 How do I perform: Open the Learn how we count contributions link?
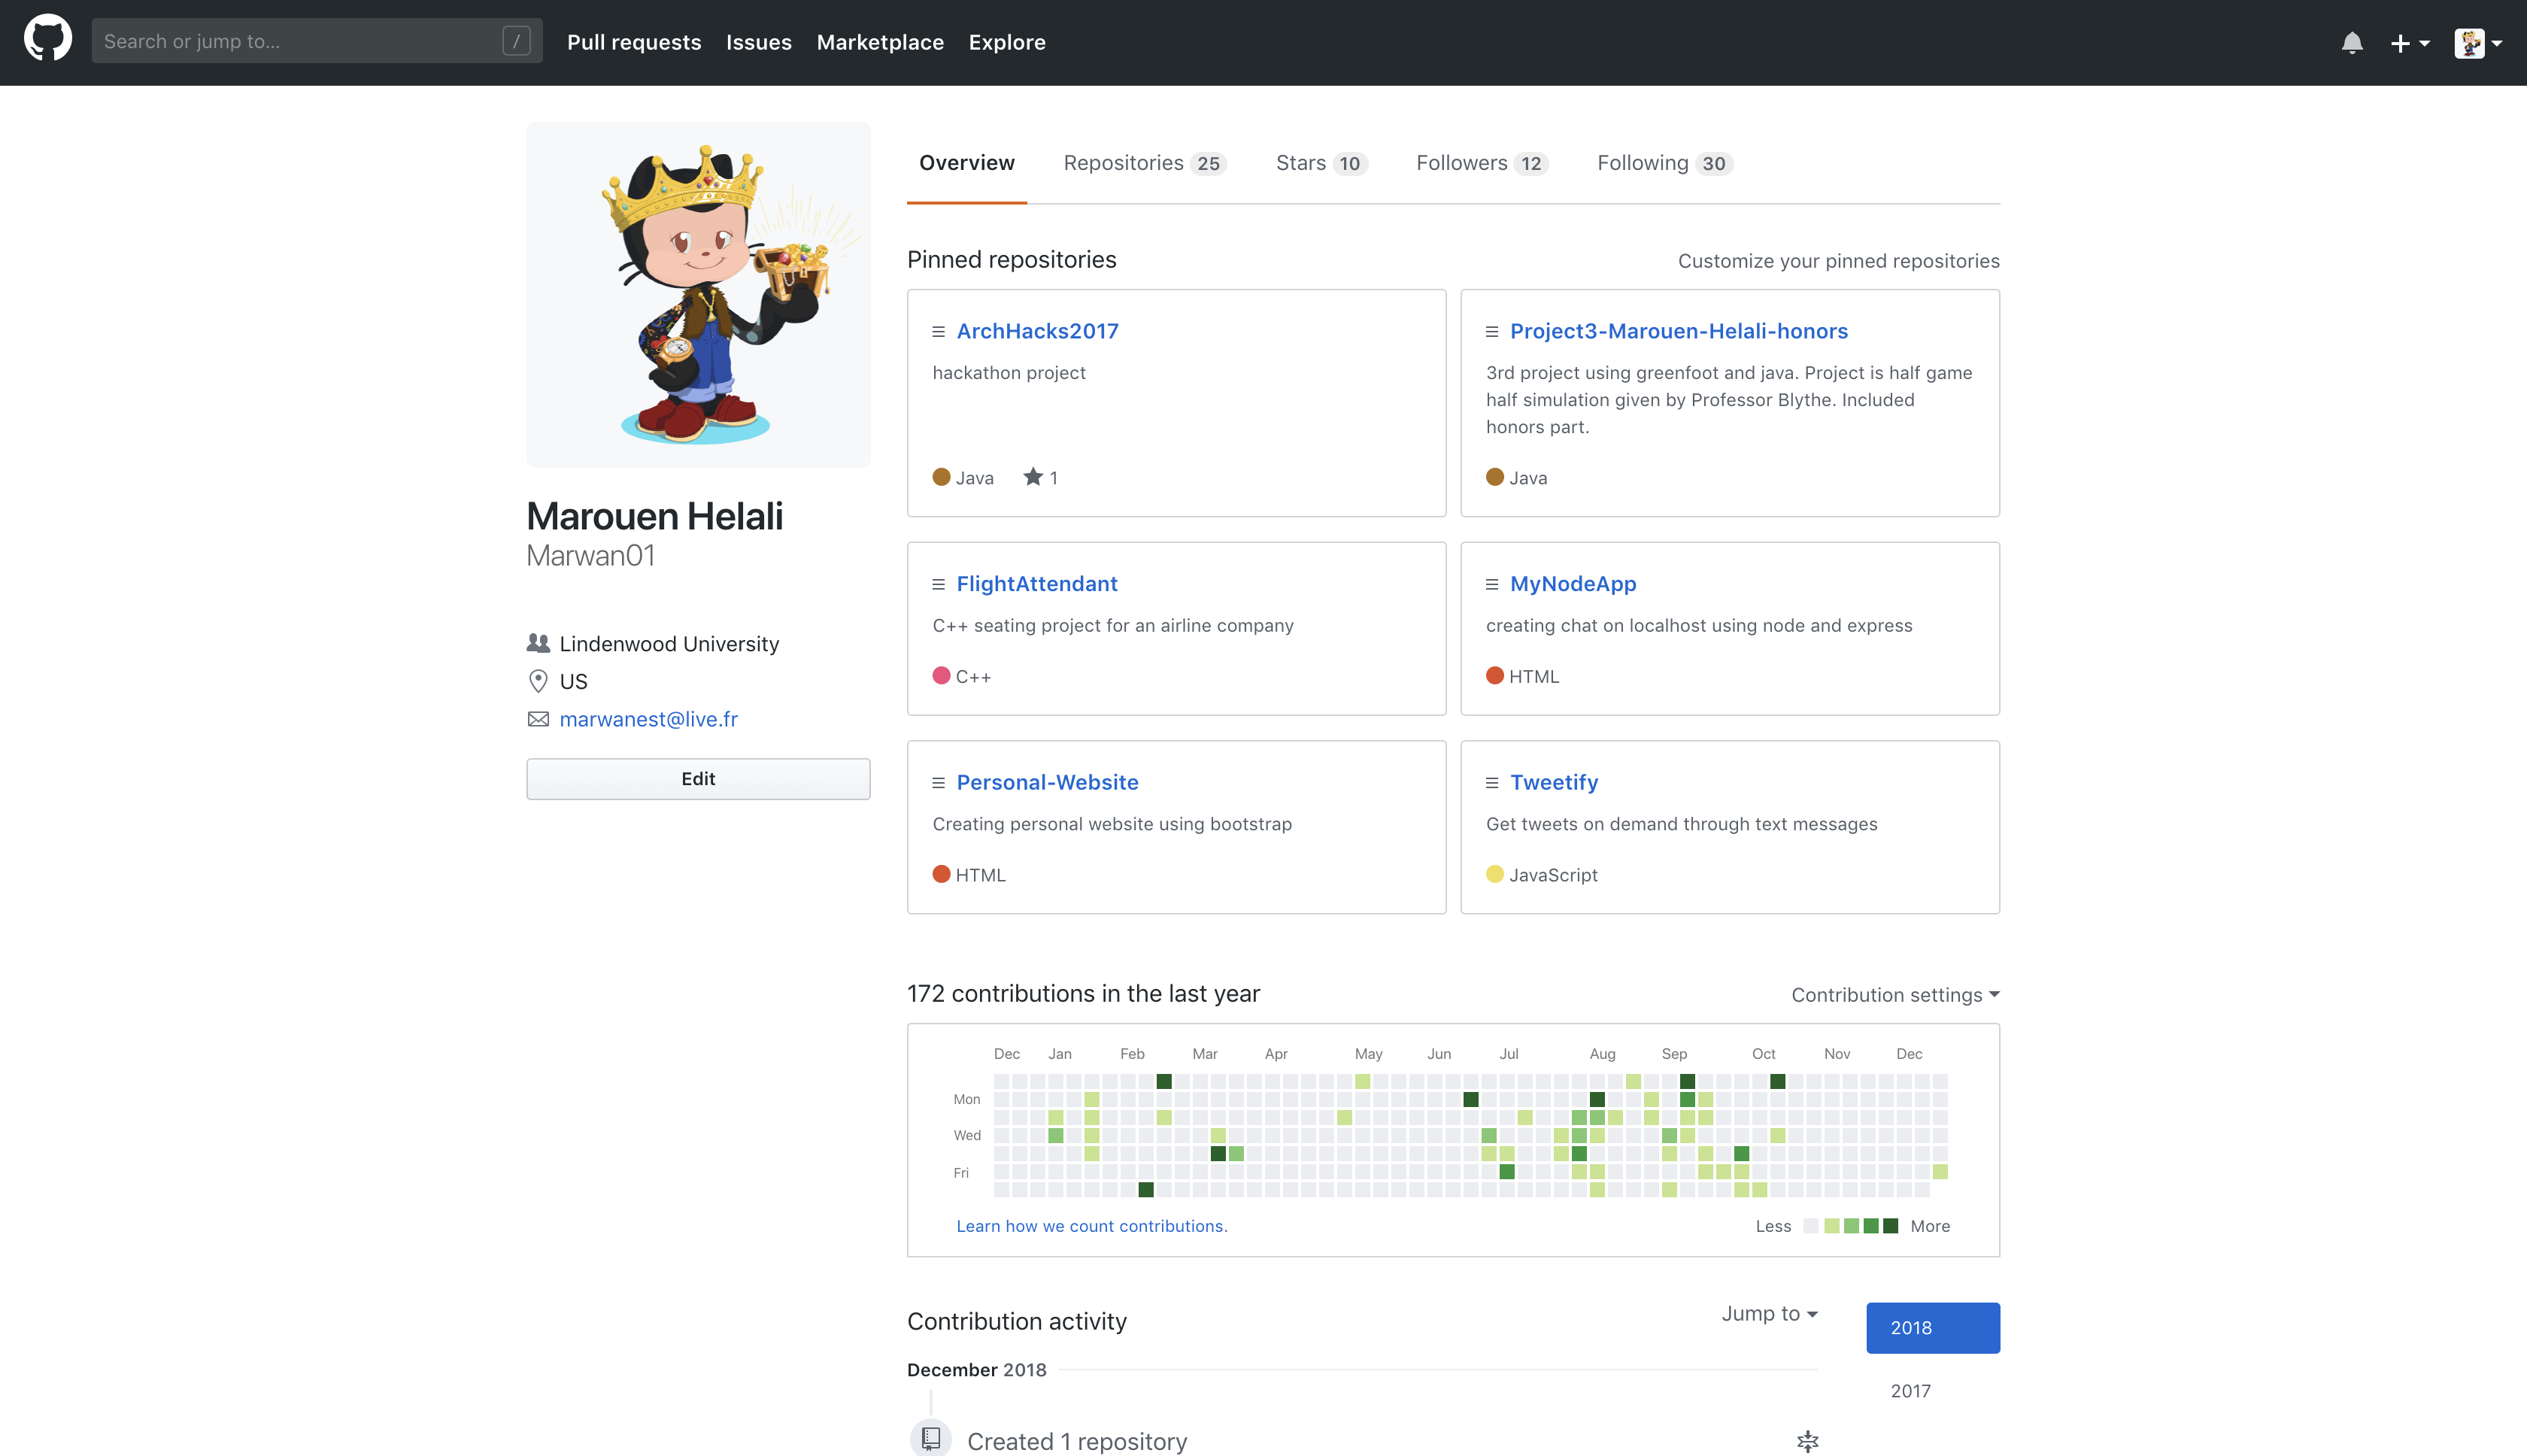pyautogui.click(x=1091, y=1226)
